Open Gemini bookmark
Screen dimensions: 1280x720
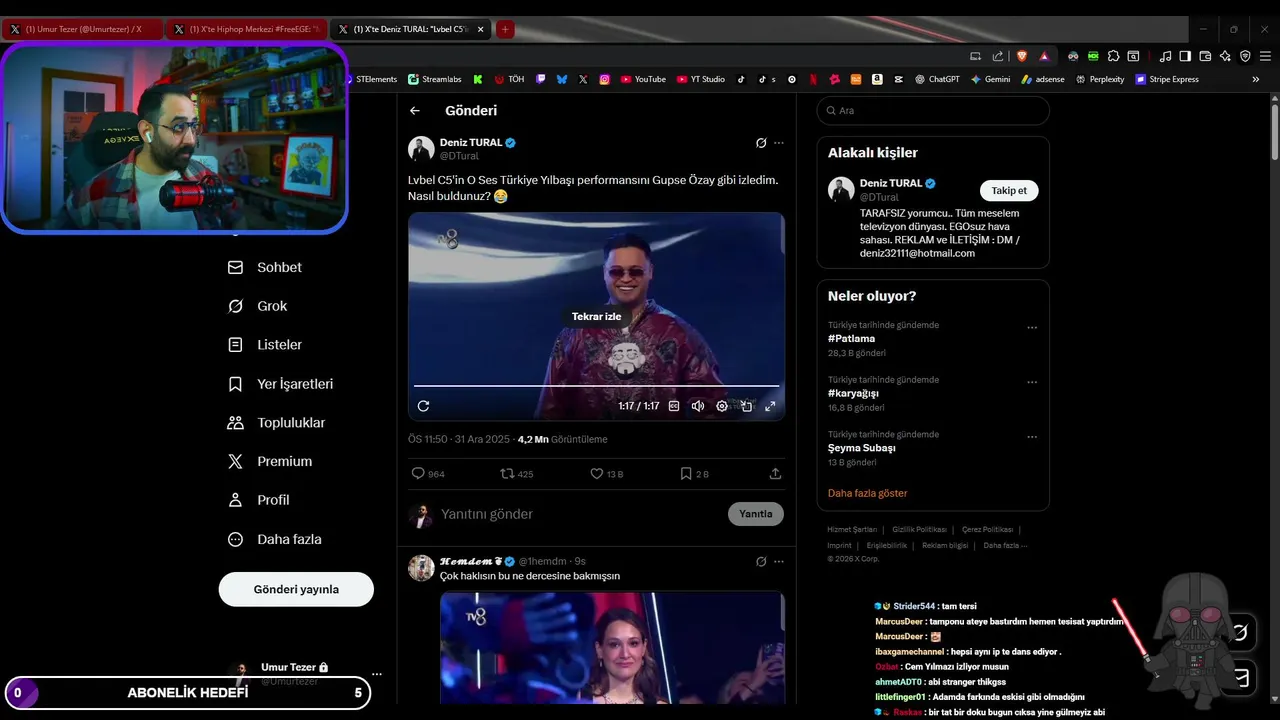(990, 79)
